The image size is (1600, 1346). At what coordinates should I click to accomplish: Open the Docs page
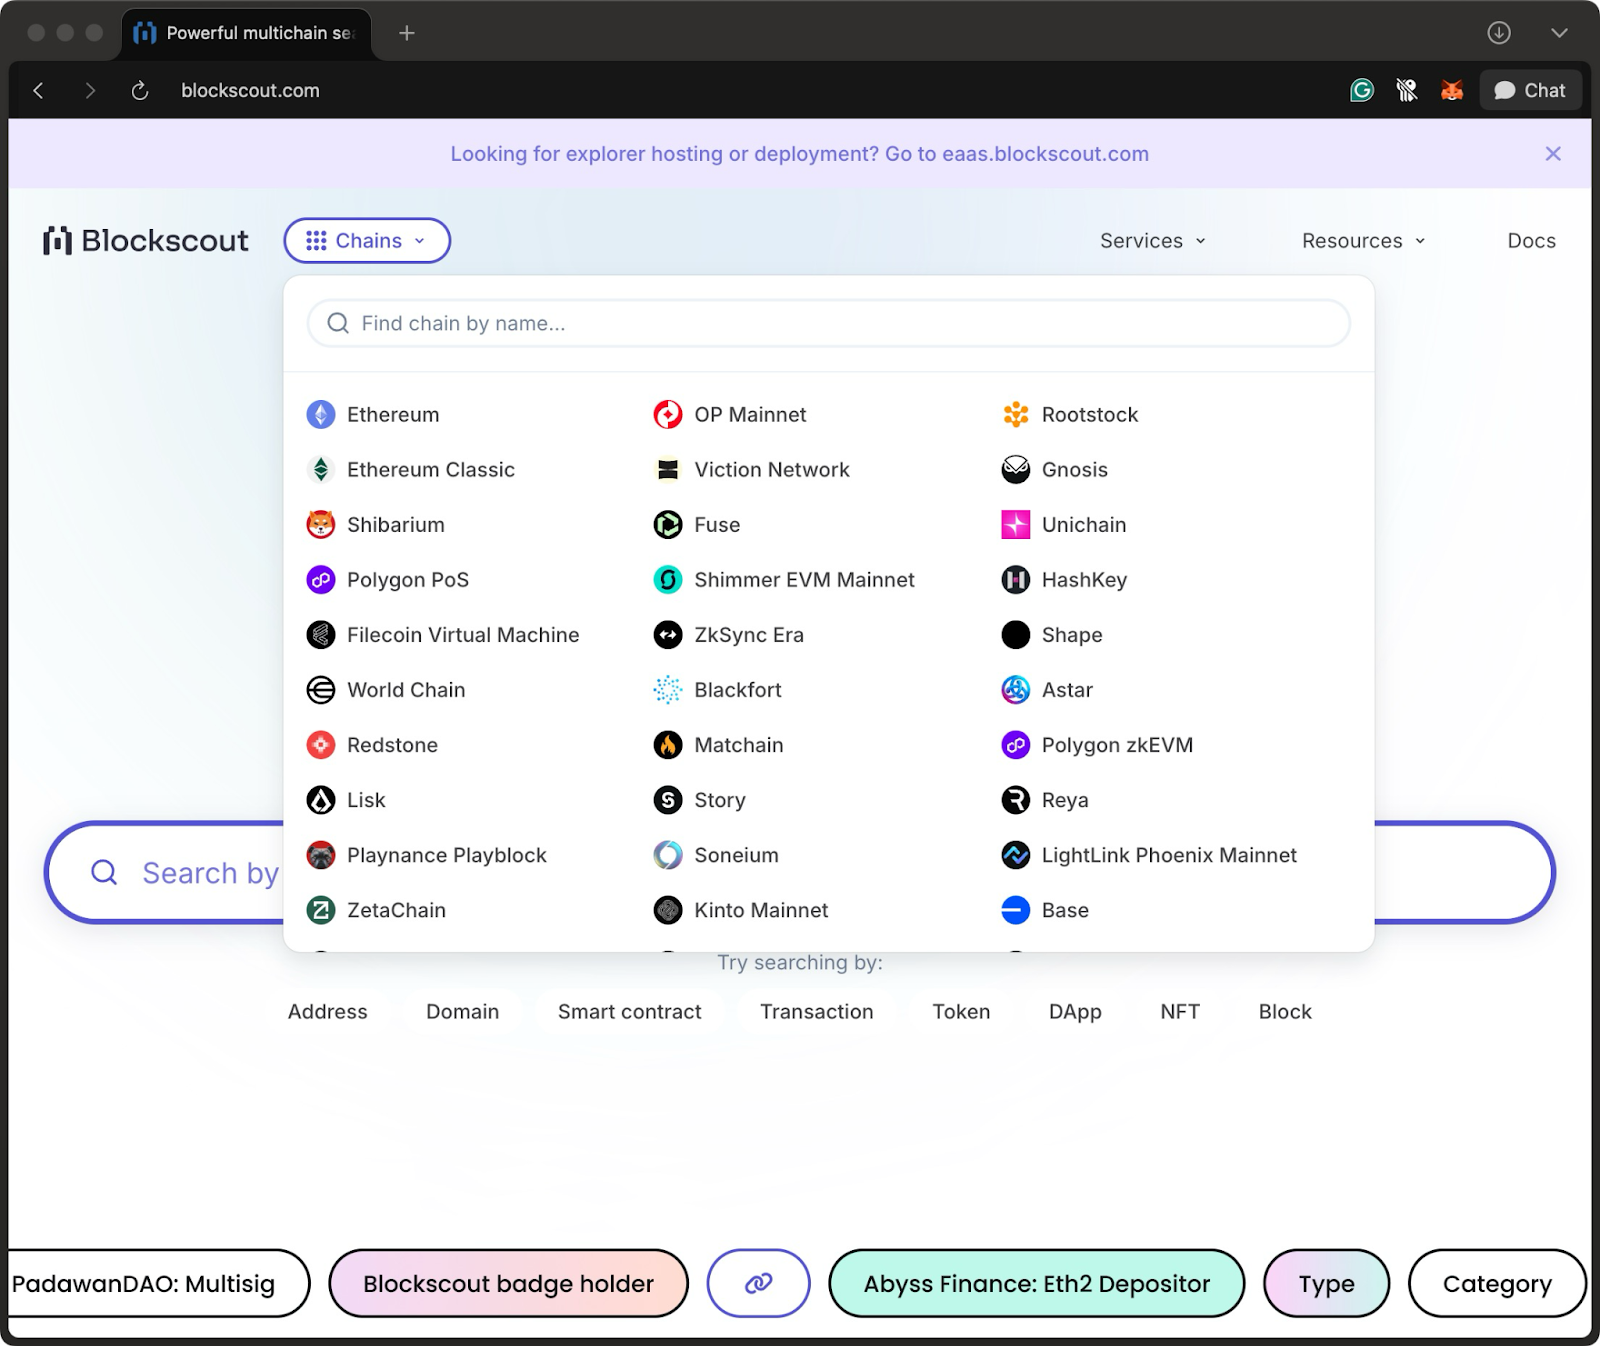[1531, 241]
